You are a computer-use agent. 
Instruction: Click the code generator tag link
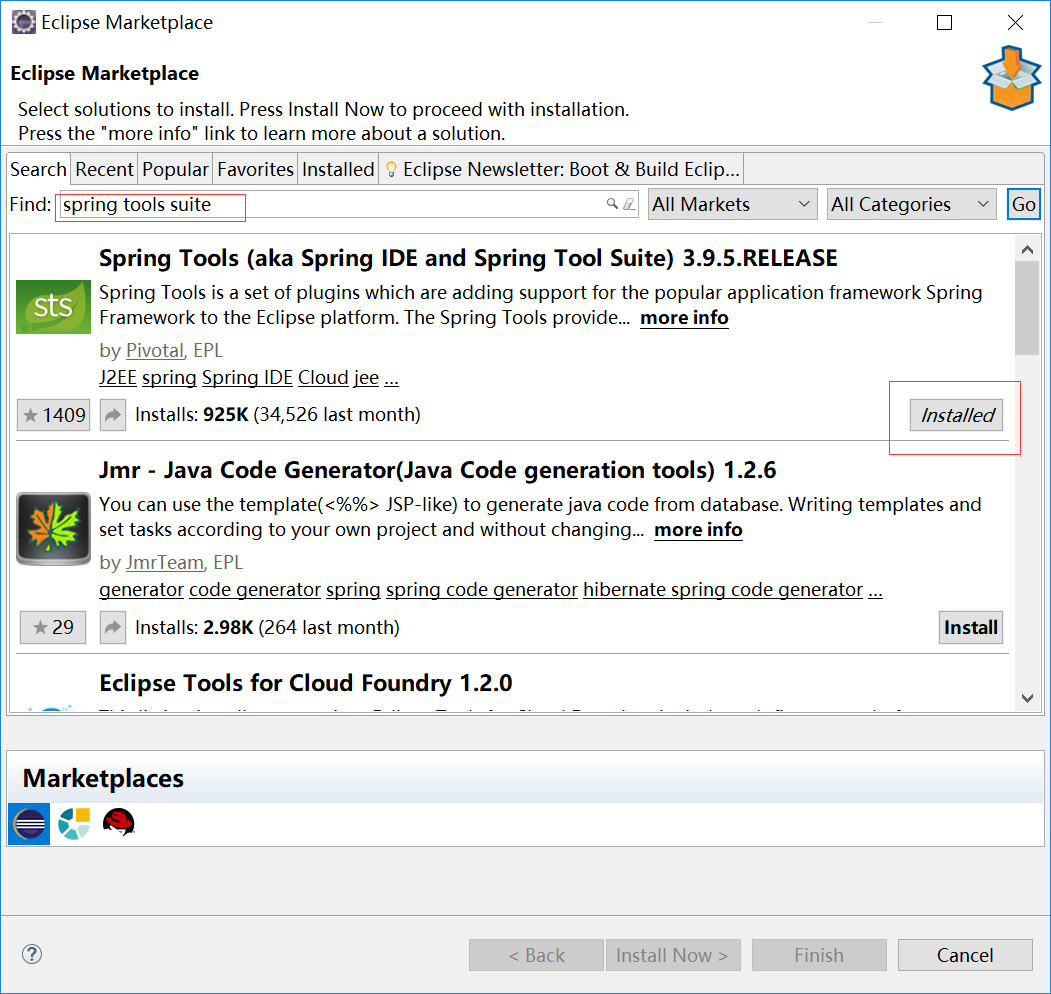255,589
